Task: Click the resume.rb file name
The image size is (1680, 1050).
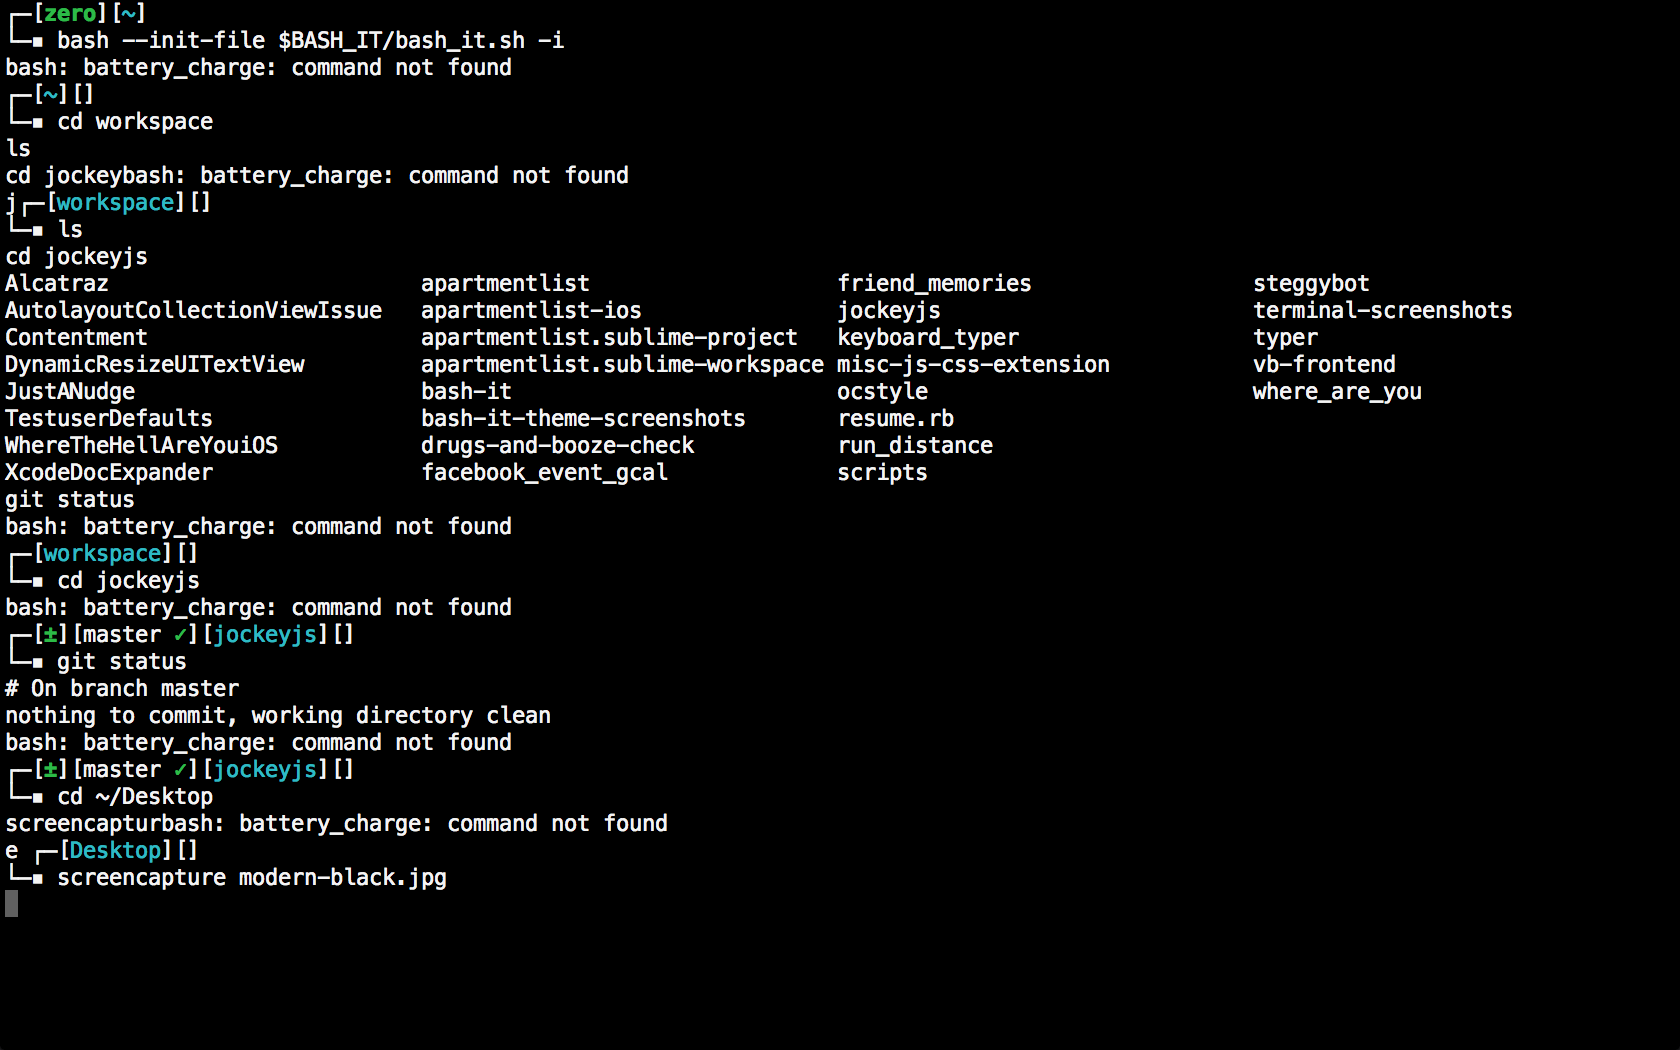Action: (895, 419)
